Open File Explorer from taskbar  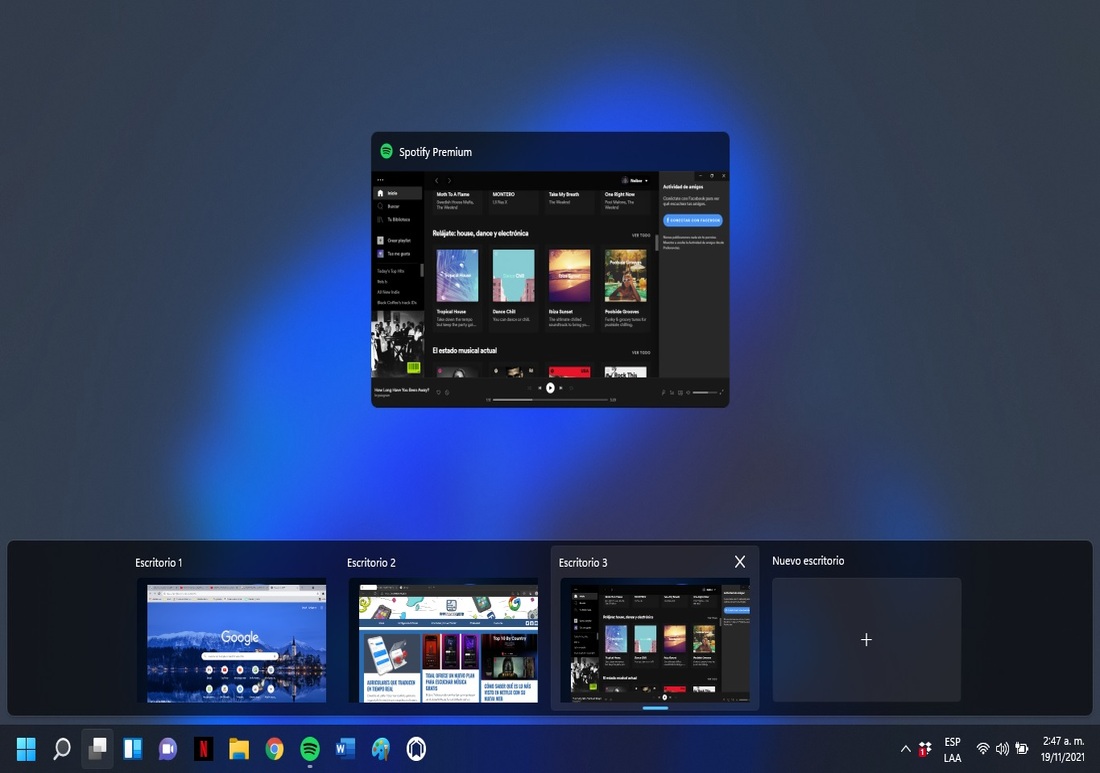tap(239, 749)
